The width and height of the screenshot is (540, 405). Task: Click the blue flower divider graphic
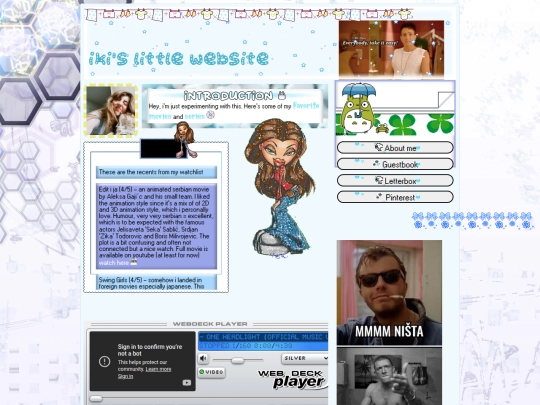pyautogui.click(x=472, y=220)
